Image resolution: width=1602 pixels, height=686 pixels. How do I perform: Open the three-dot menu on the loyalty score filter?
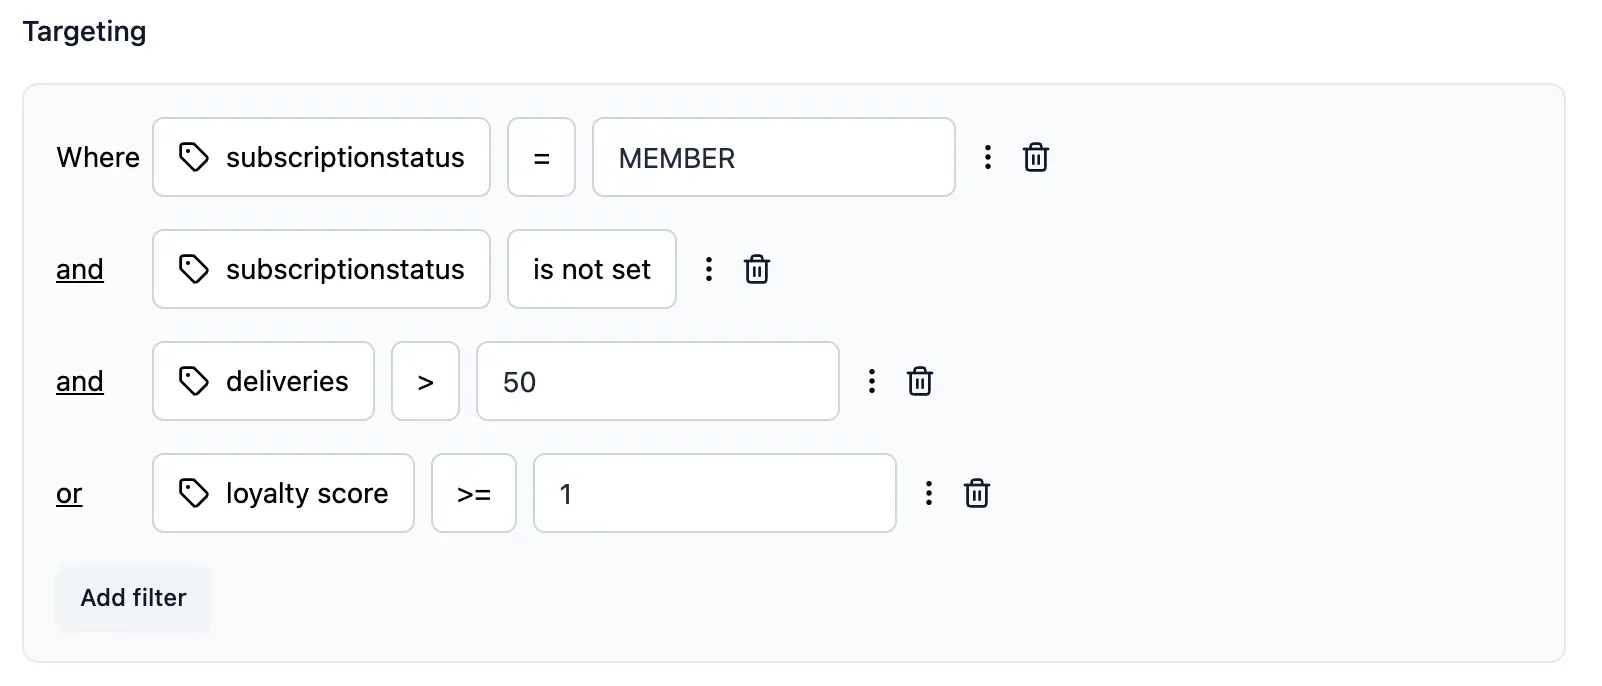[929, 493]
